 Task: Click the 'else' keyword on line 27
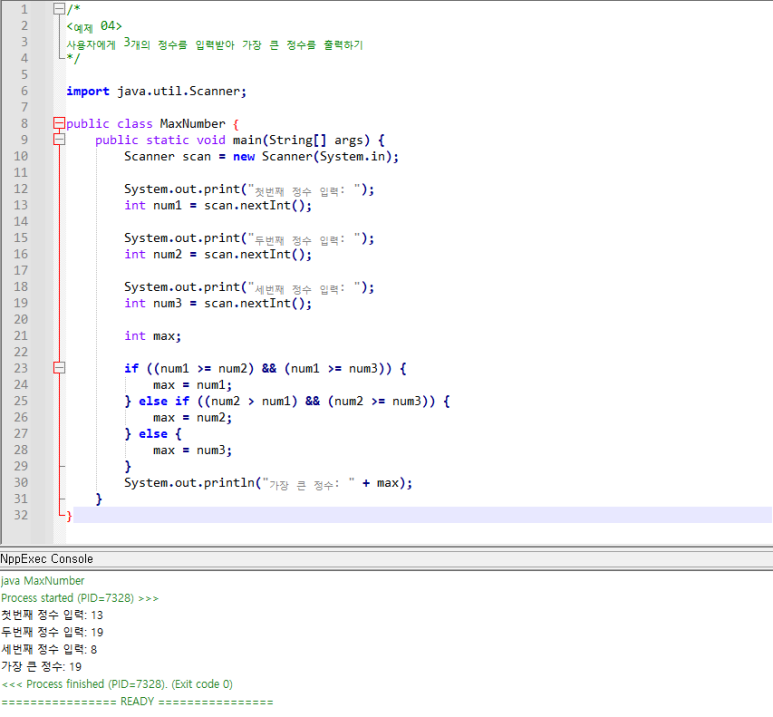[x=153, y=433]
